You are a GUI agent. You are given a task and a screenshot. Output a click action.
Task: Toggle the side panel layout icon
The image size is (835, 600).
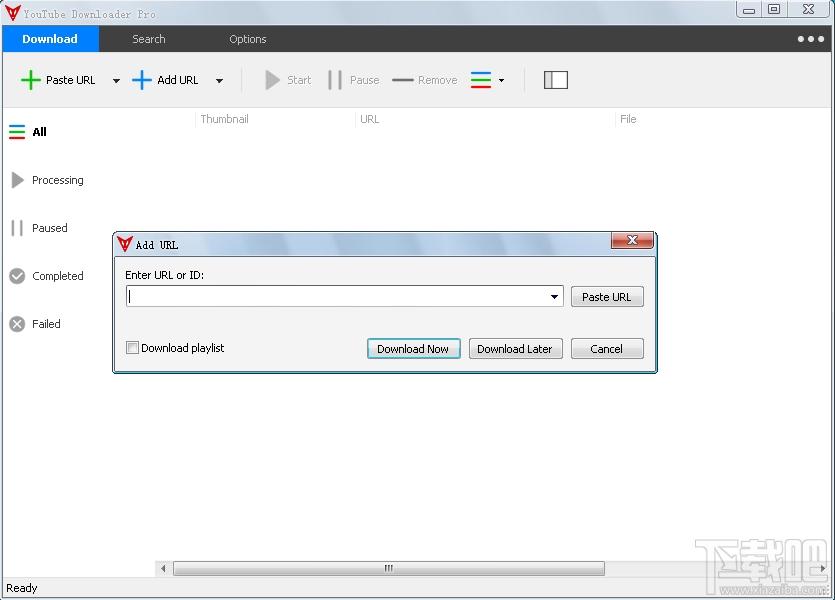pos(555,80)
